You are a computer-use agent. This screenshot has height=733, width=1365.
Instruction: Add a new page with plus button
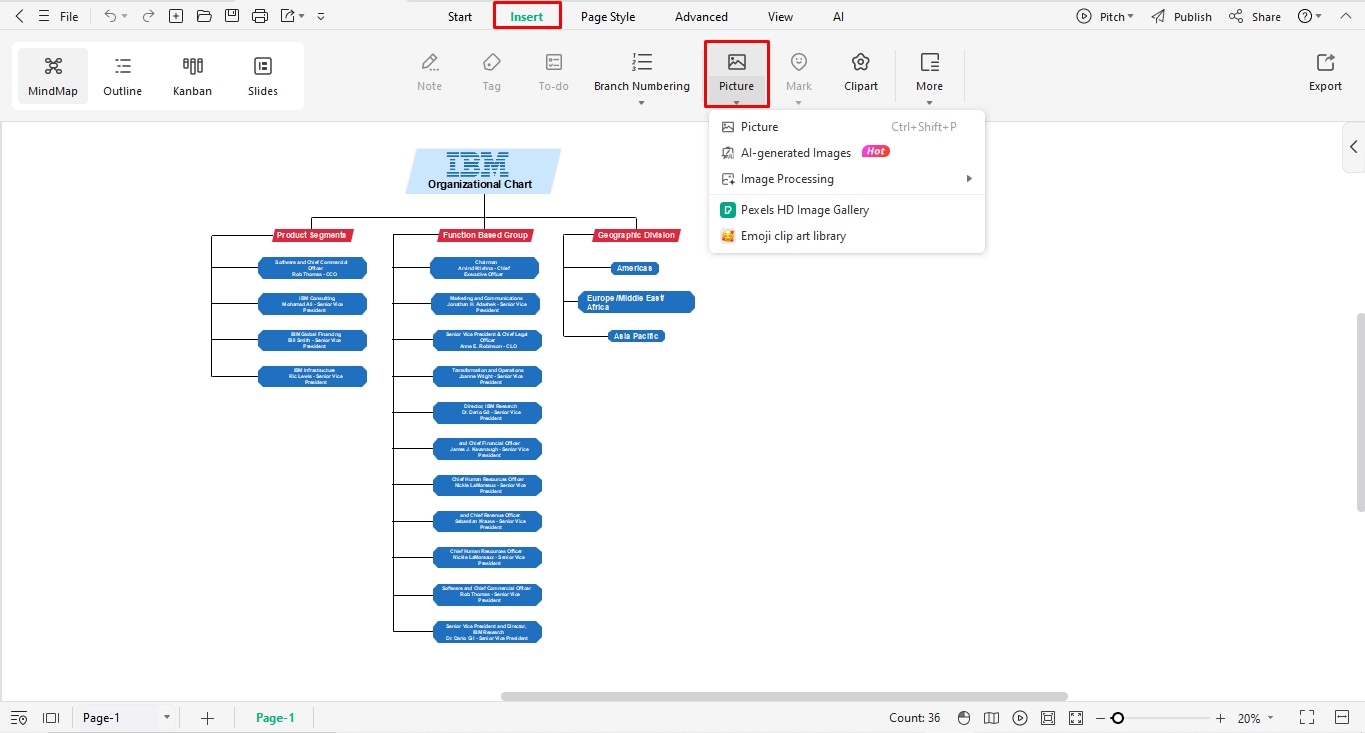tap(208, 718)
